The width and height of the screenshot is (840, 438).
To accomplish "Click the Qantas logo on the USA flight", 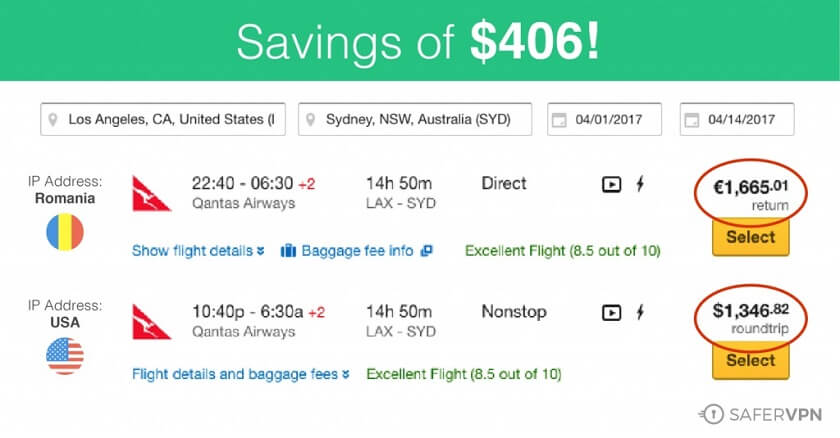I will click(152, 322).
